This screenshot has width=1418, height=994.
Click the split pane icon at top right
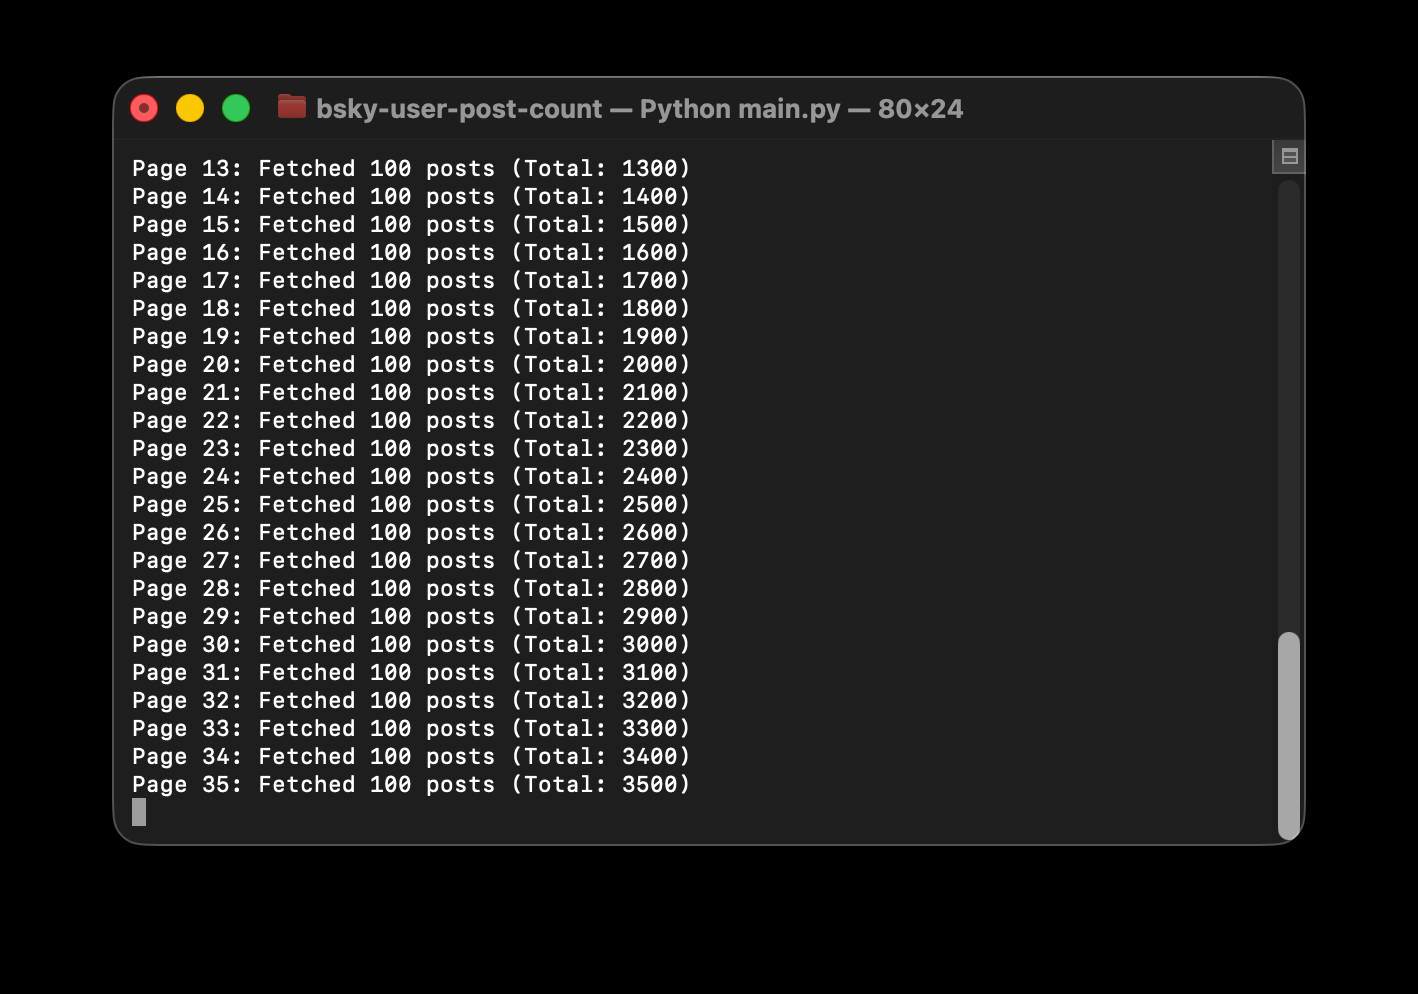click(x=1289, y=156)
